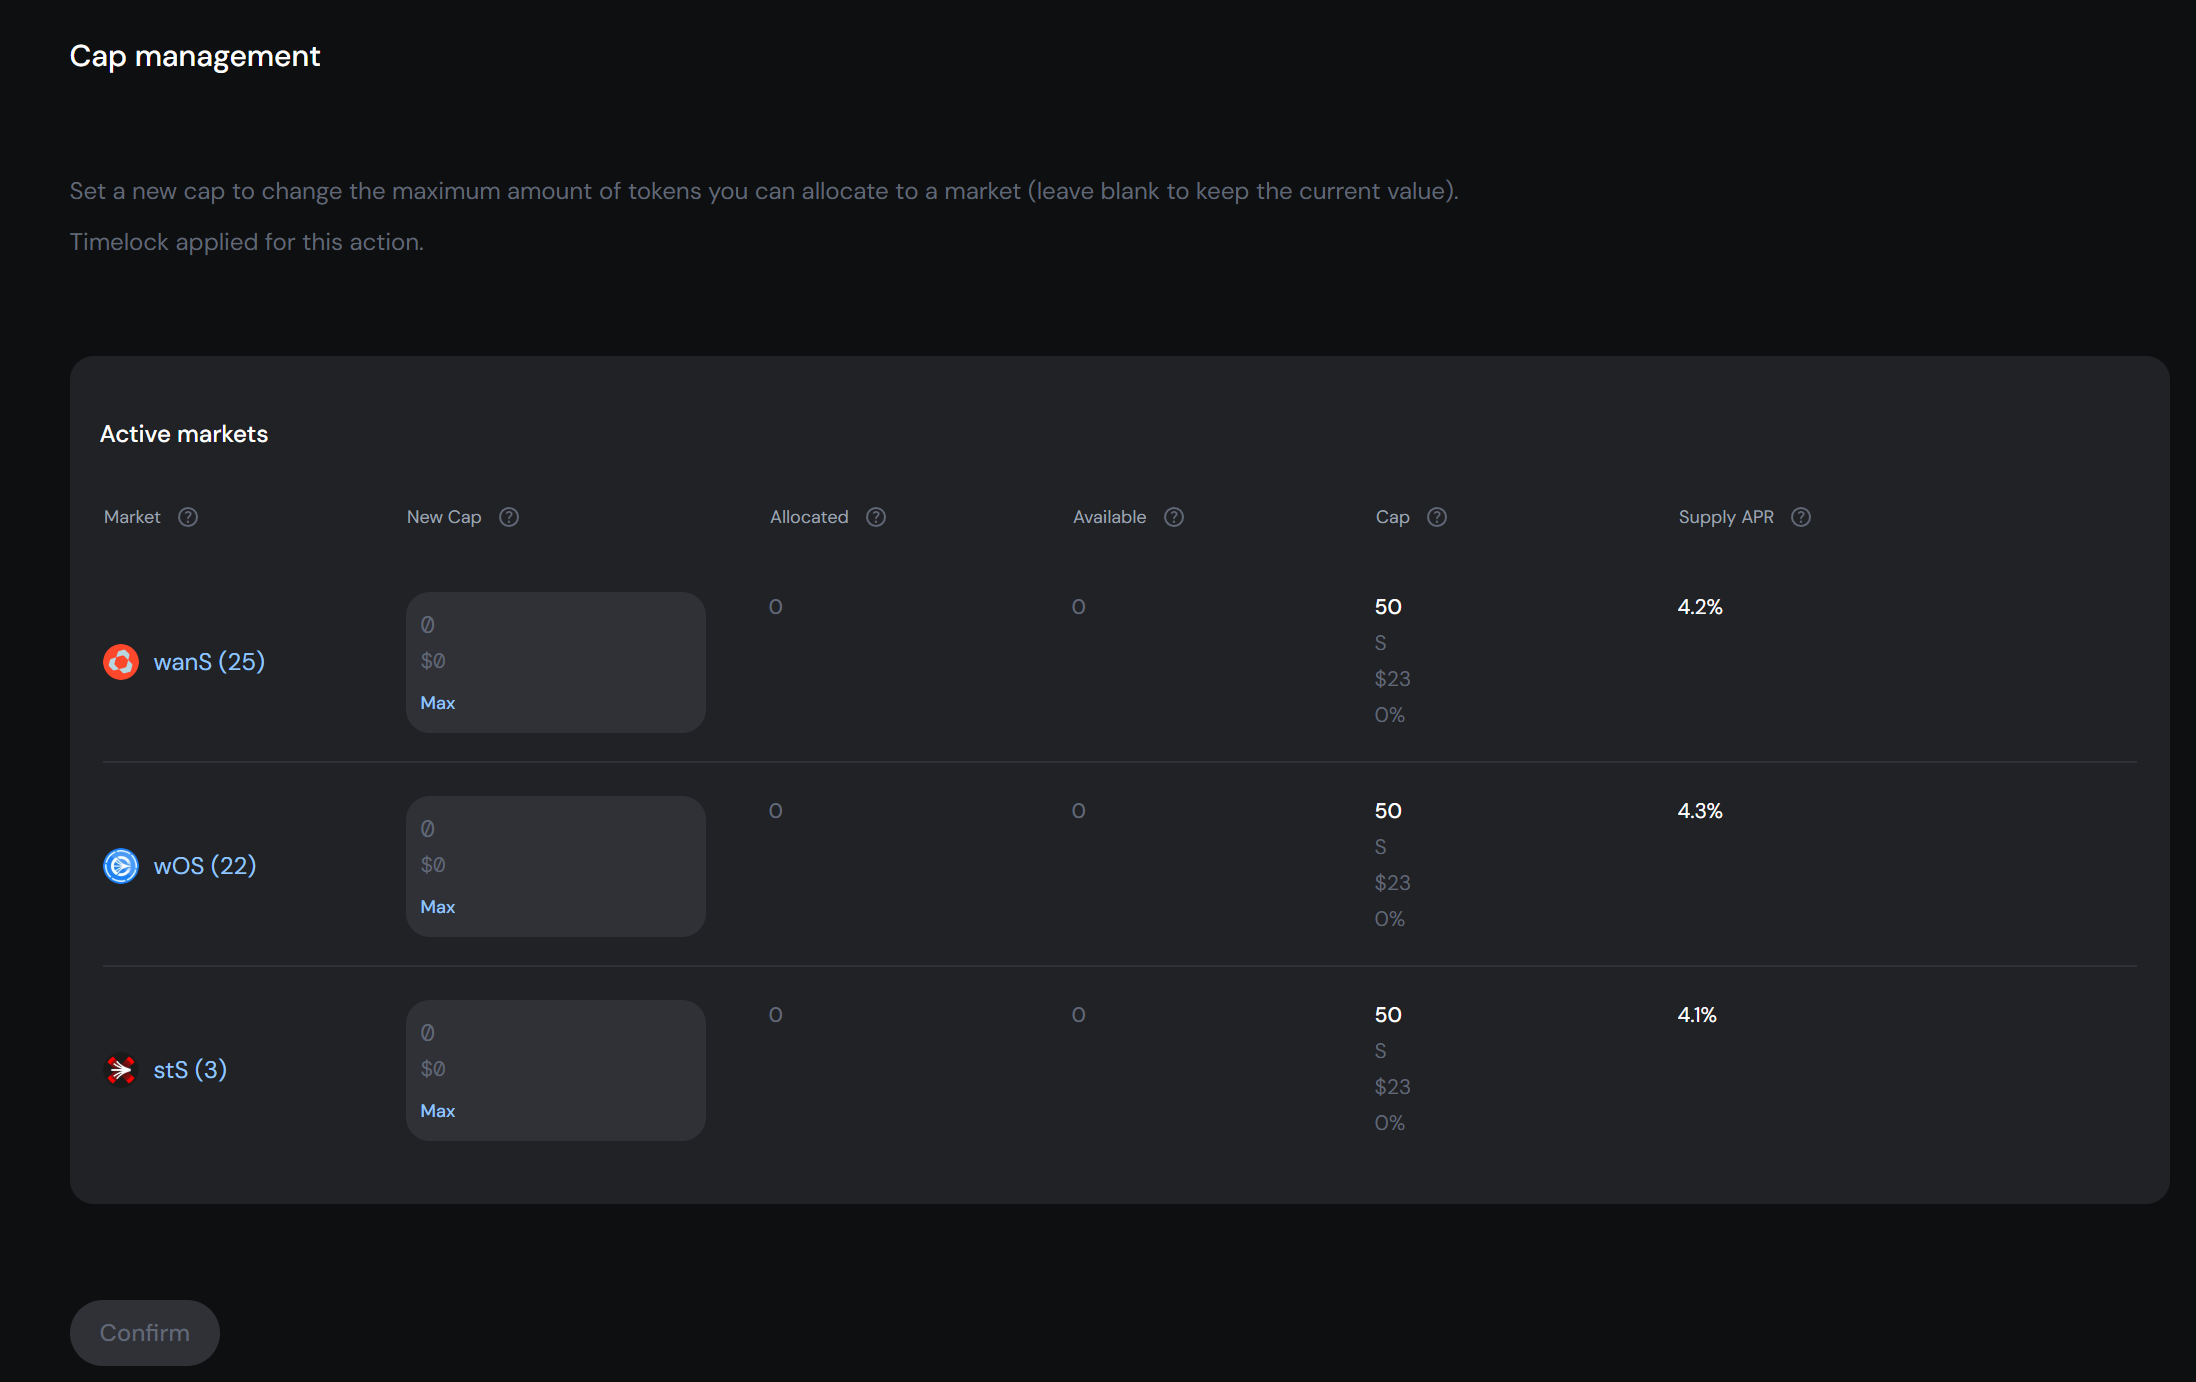The height and width of the screenshot is (1382, 2196).
Task: Open the New Cap help tooltip
Action: point(508,517)
